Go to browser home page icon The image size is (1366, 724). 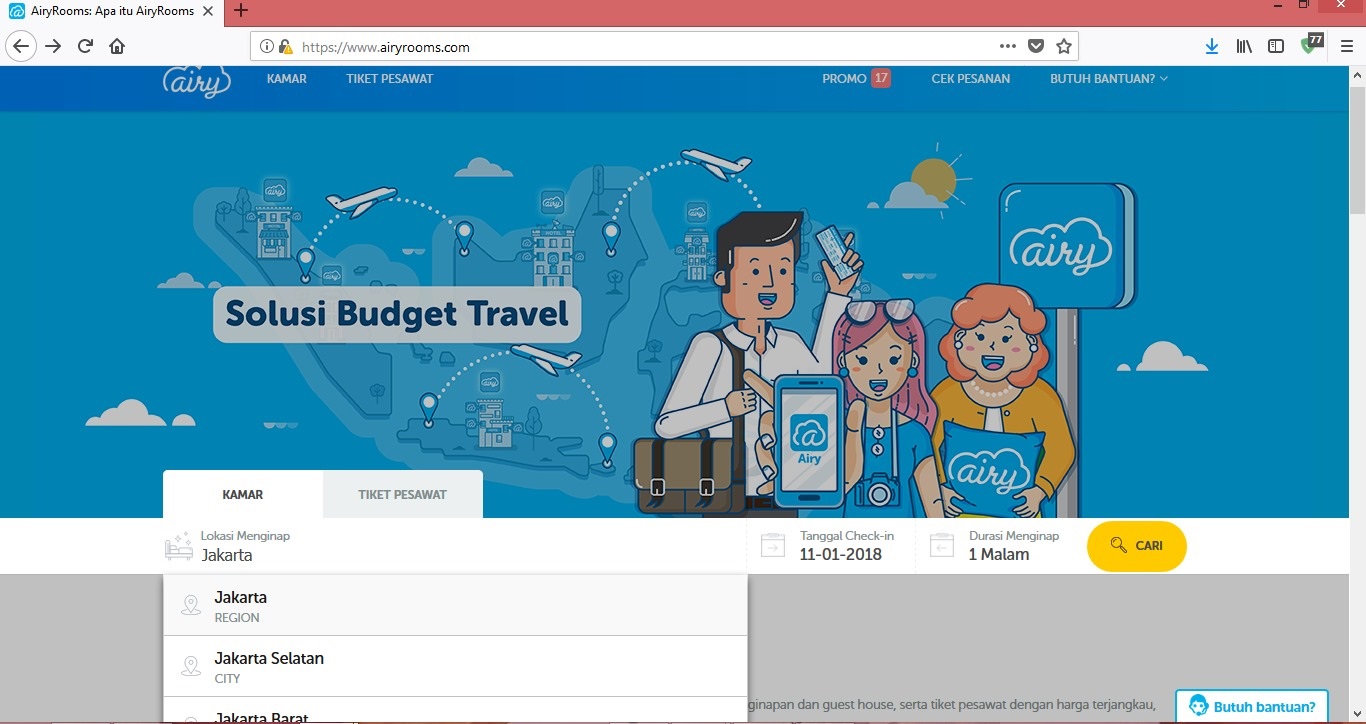(x=117, y=46)
